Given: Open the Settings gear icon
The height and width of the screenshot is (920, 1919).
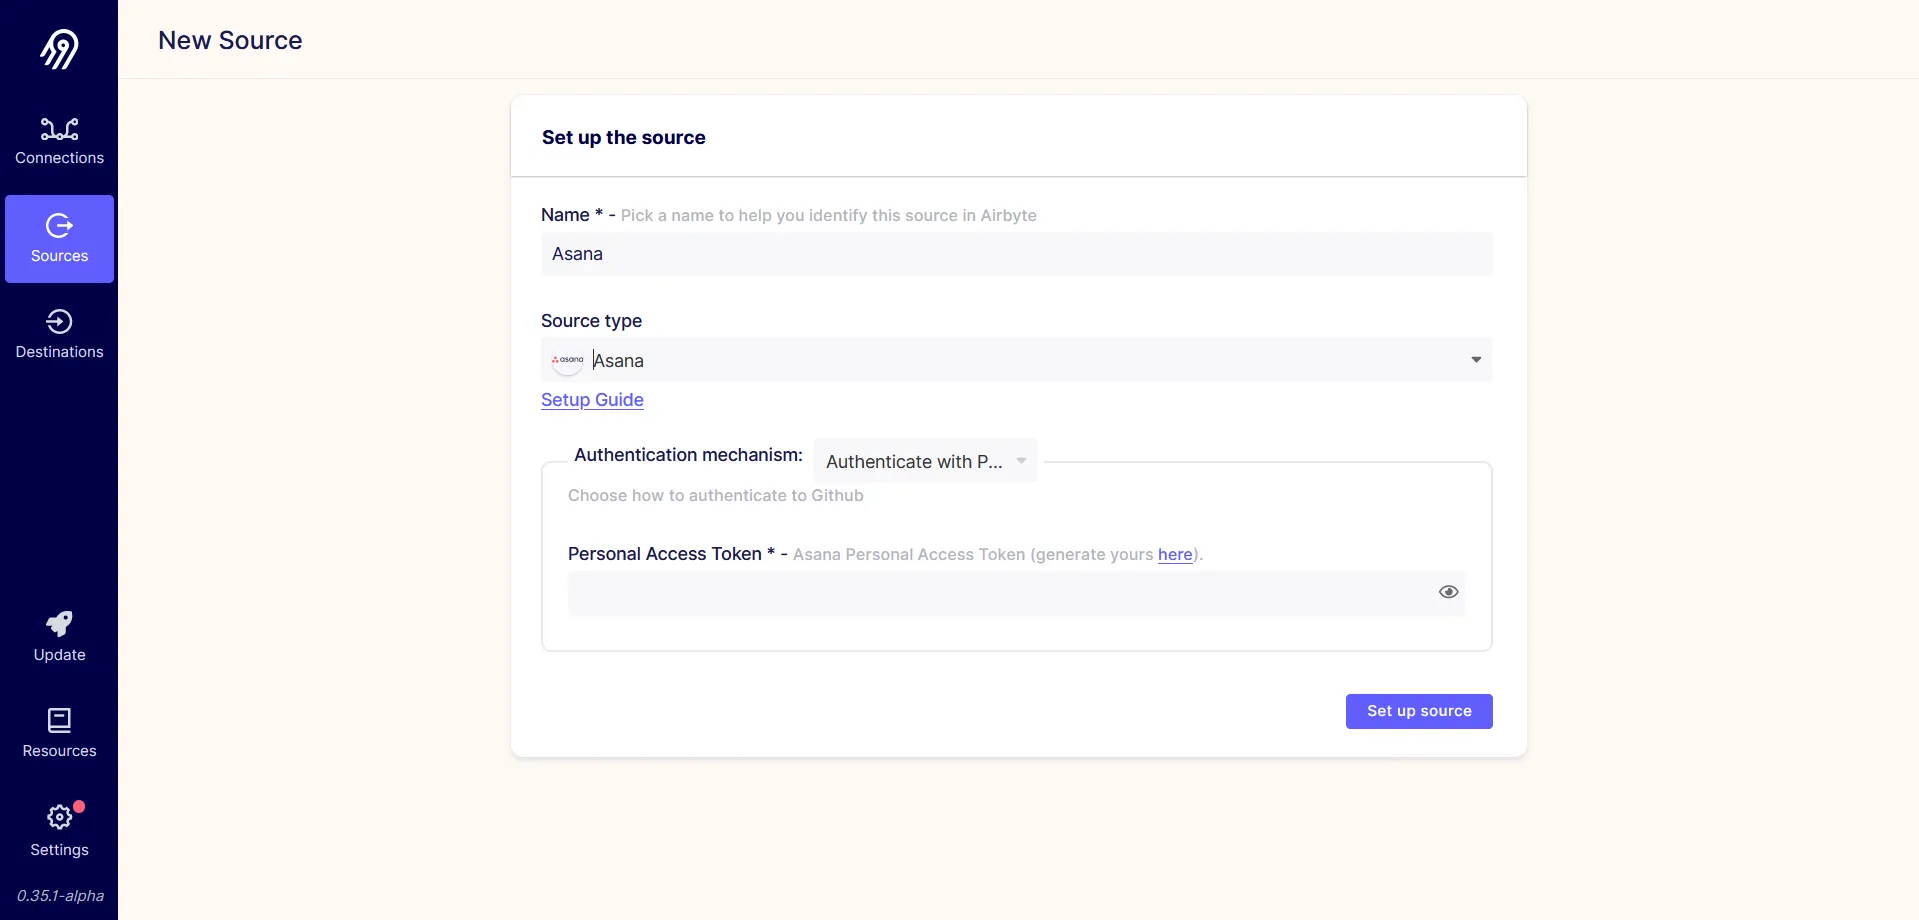Looking at the screenshot, I should [x=59, y=817].
